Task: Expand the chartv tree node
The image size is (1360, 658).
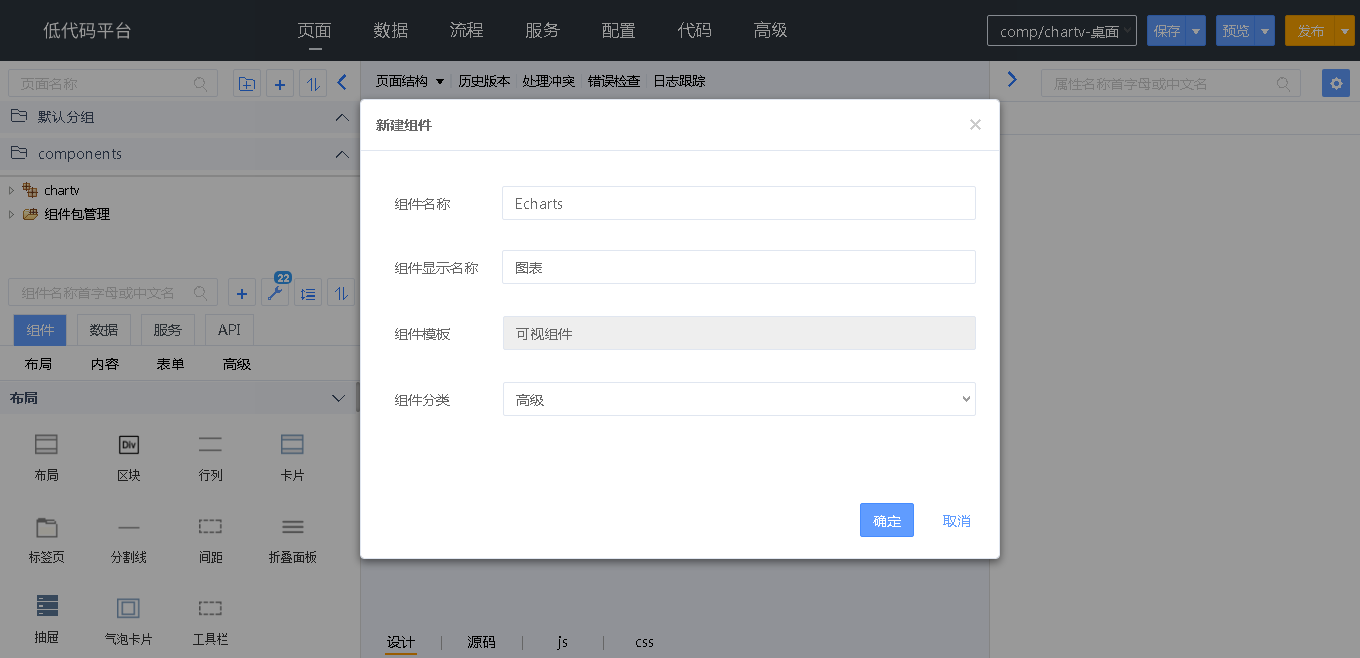Action: point(11,190)
